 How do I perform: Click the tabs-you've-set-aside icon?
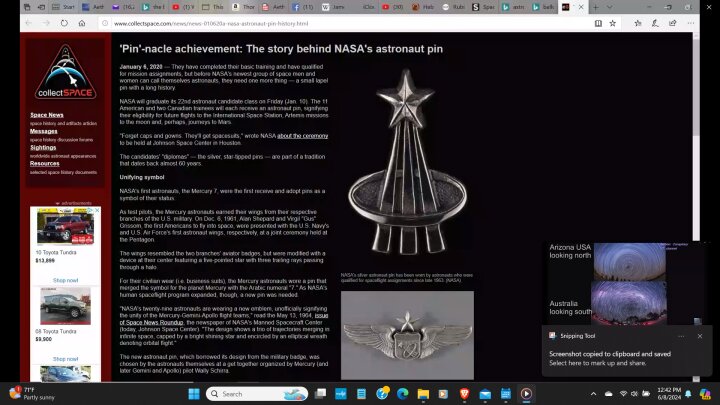coord(27,7)
